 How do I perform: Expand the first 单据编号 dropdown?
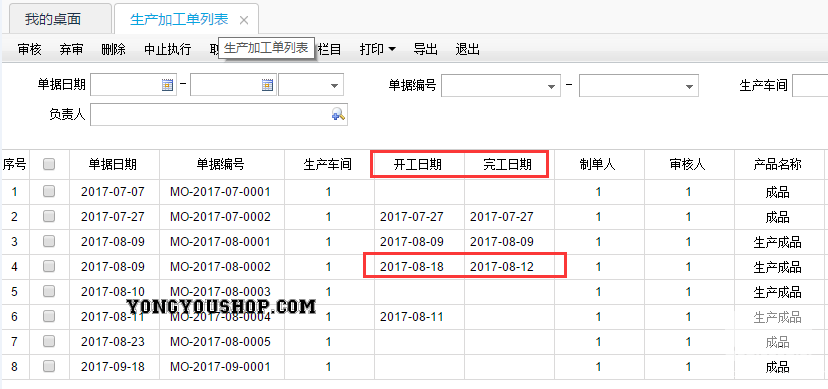(551, 86)
